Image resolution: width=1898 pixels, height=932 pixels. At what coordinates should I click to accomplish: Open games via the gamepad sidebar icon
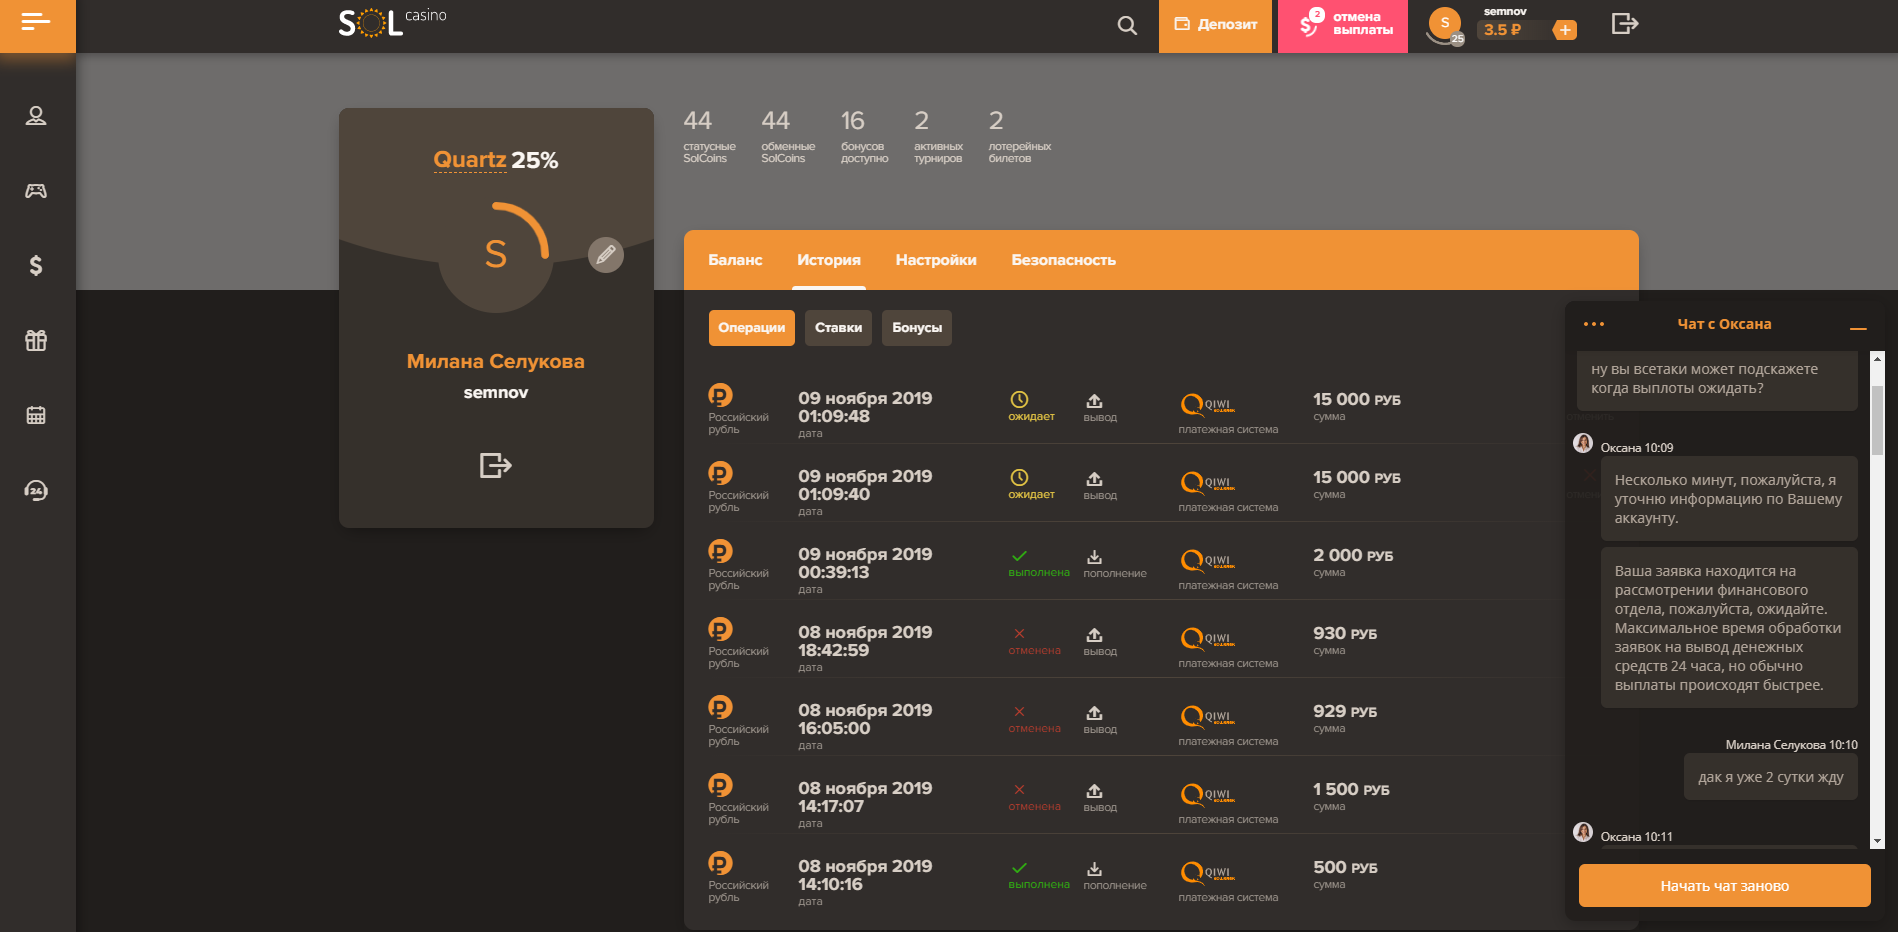pyautogui.click(x=36, y=191)
